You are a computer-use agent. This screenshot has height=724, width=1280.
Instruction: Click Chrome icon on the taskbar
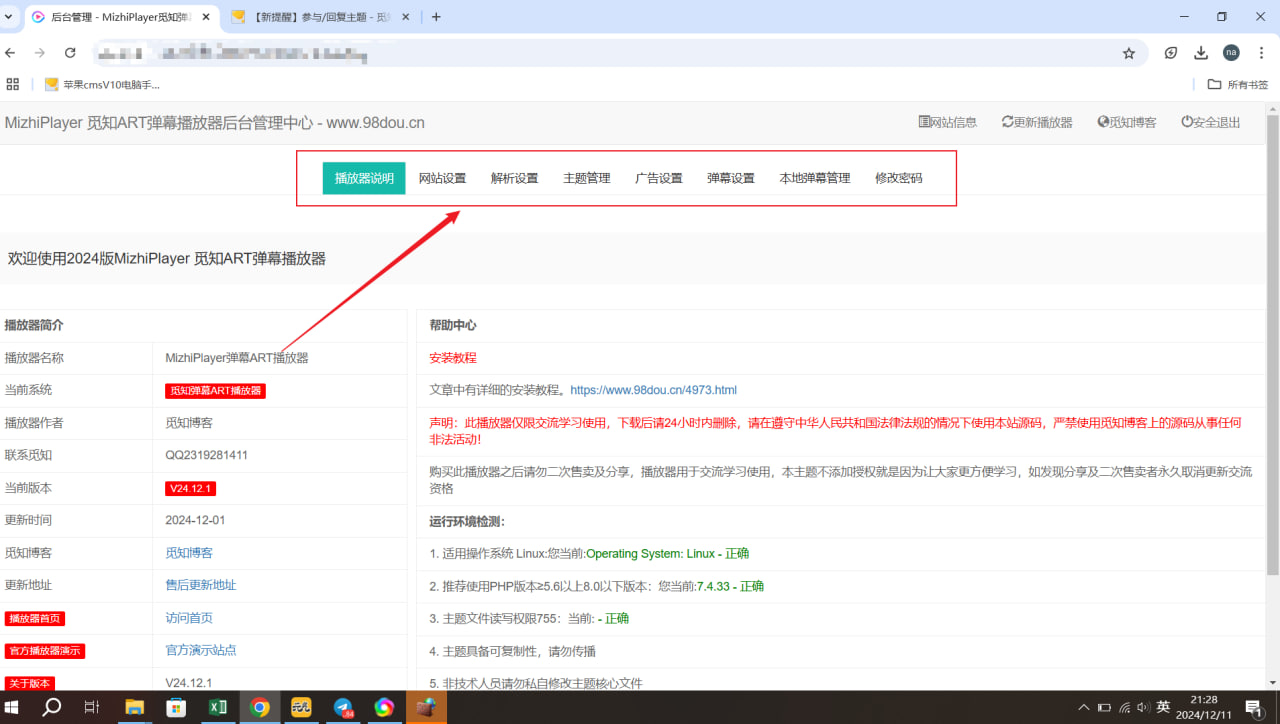coord(259,707)
